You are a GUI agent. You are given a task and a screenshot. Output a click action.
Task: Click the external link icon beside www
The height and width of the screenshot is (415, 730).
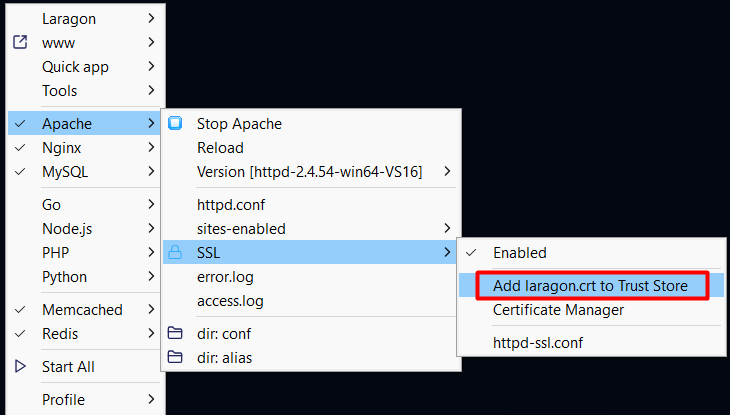point(20,43)
